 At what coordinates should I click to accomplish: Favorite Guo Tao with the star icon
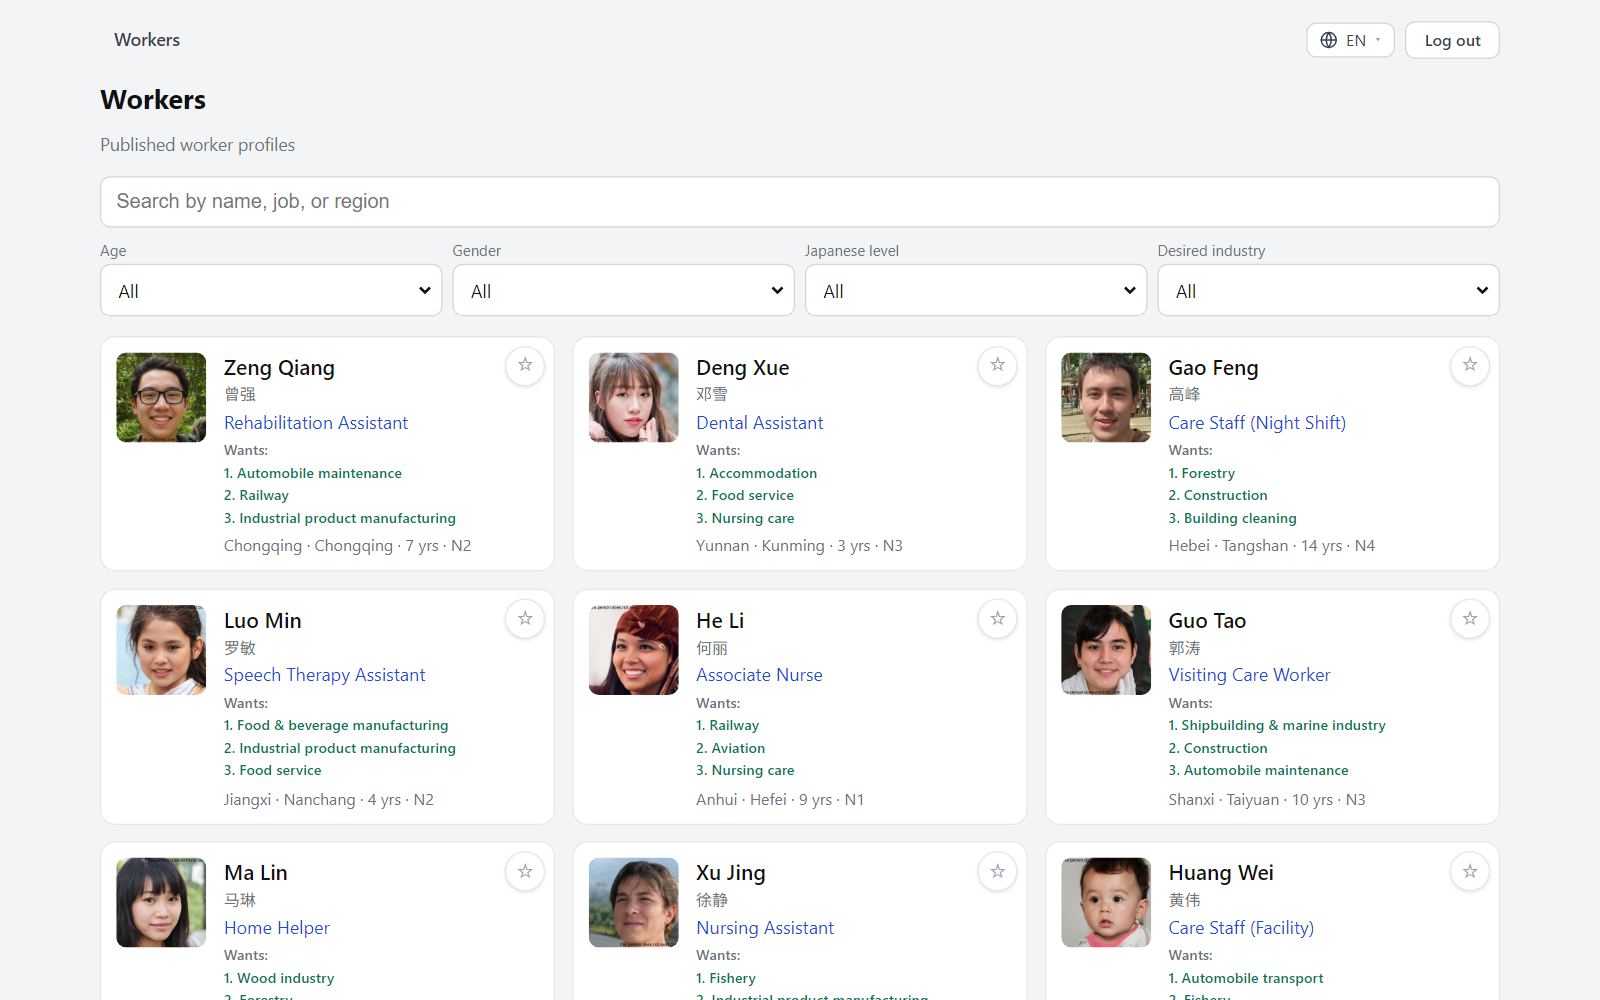pyautogui.click(x=1470, y=619)
